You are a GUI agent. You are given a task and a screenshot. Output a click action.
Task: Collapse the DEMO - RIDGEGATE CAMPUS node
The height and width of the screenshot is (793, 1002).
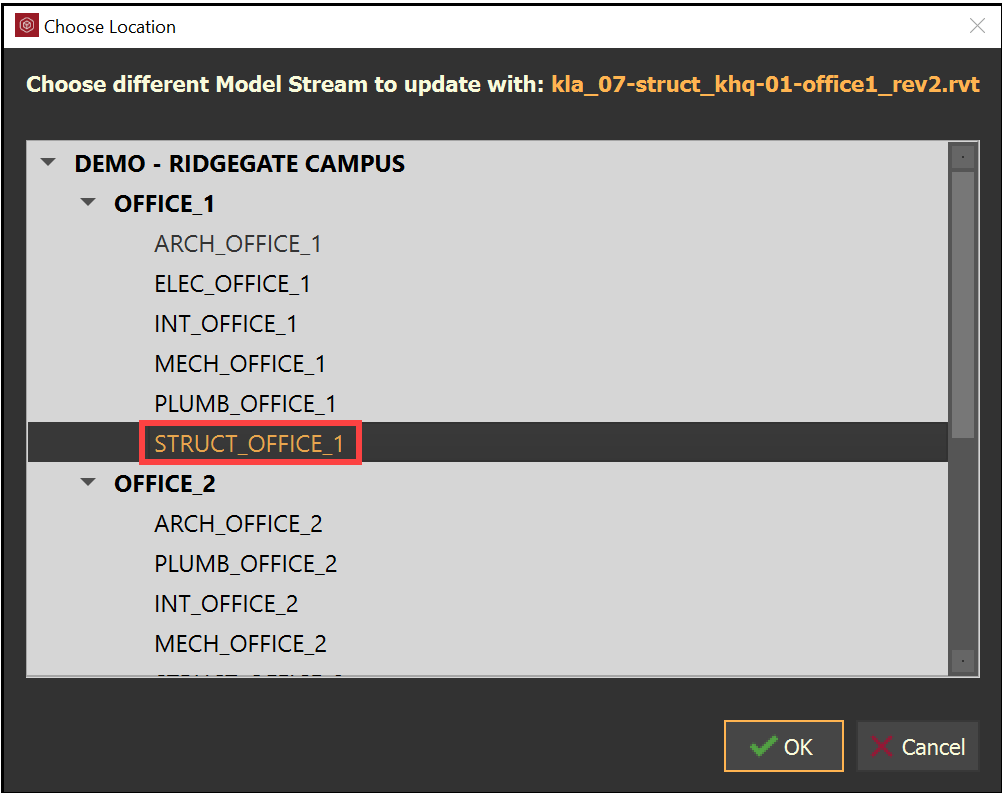48,163
